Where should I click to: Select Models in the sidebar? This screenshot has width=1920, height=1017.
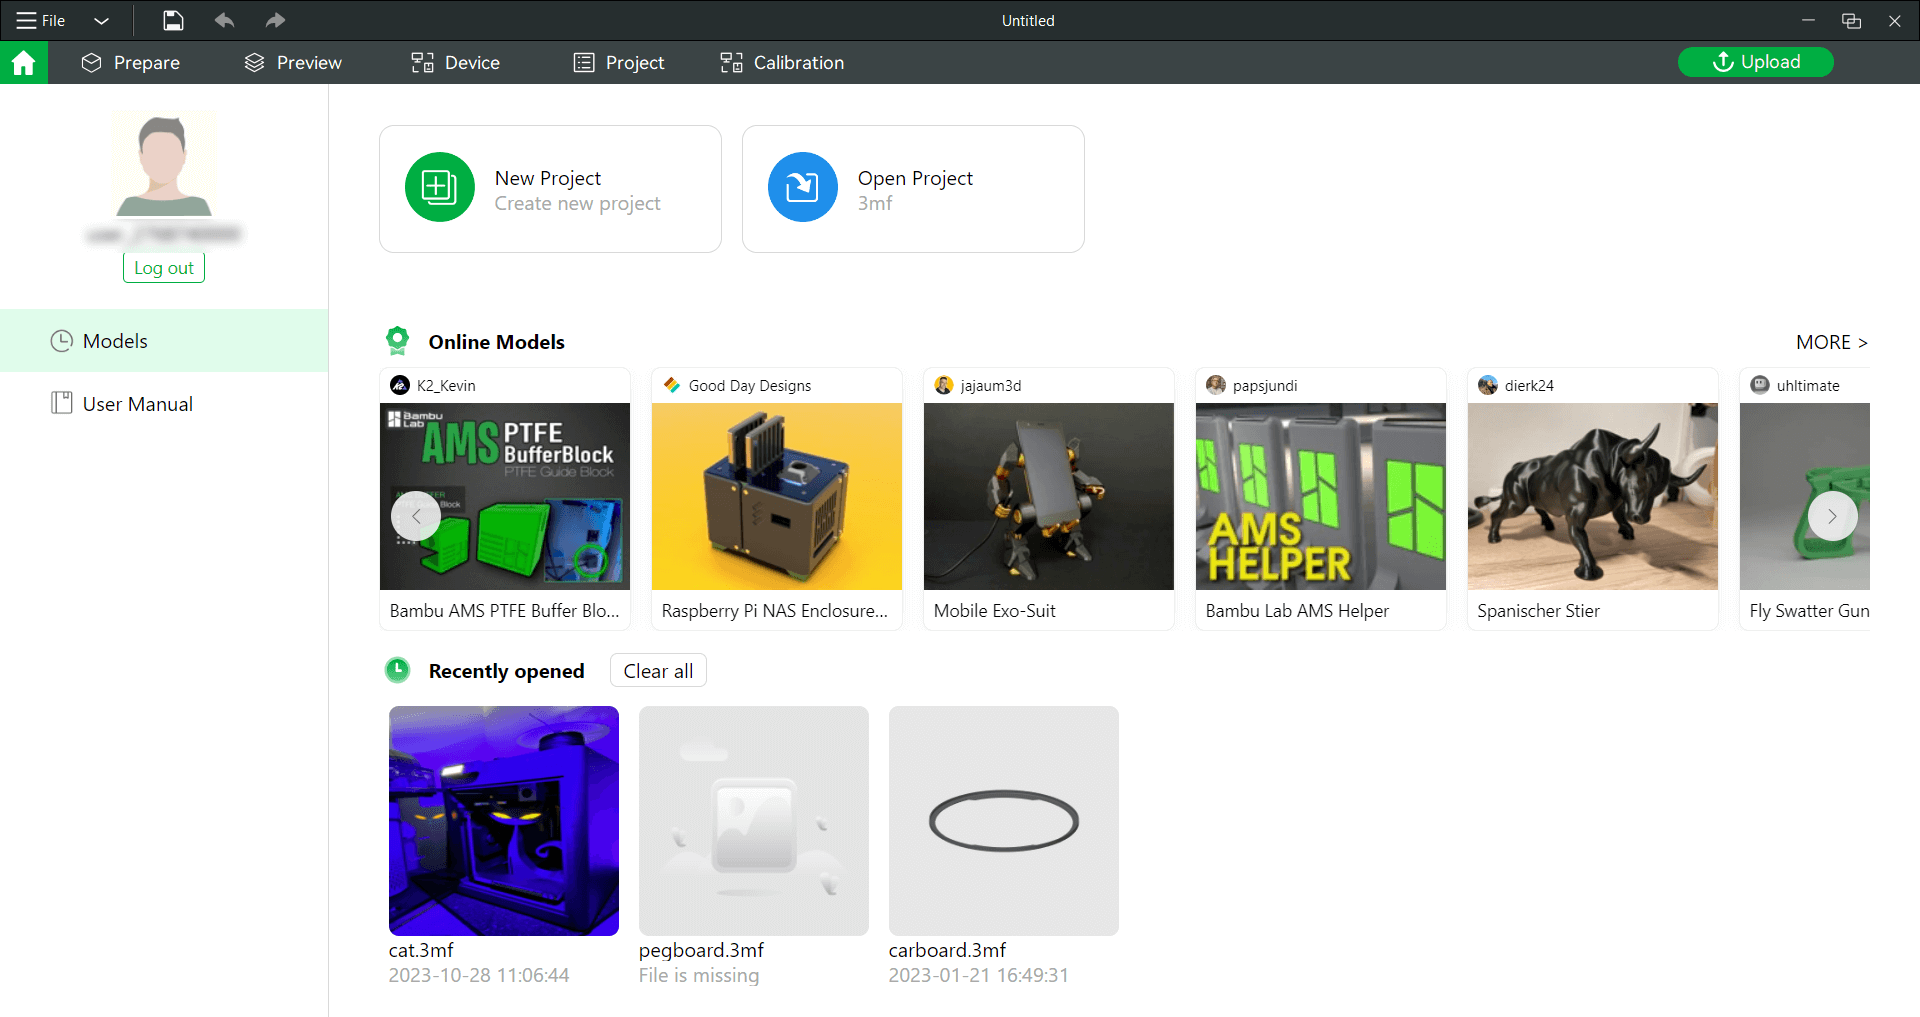[164, 341]
